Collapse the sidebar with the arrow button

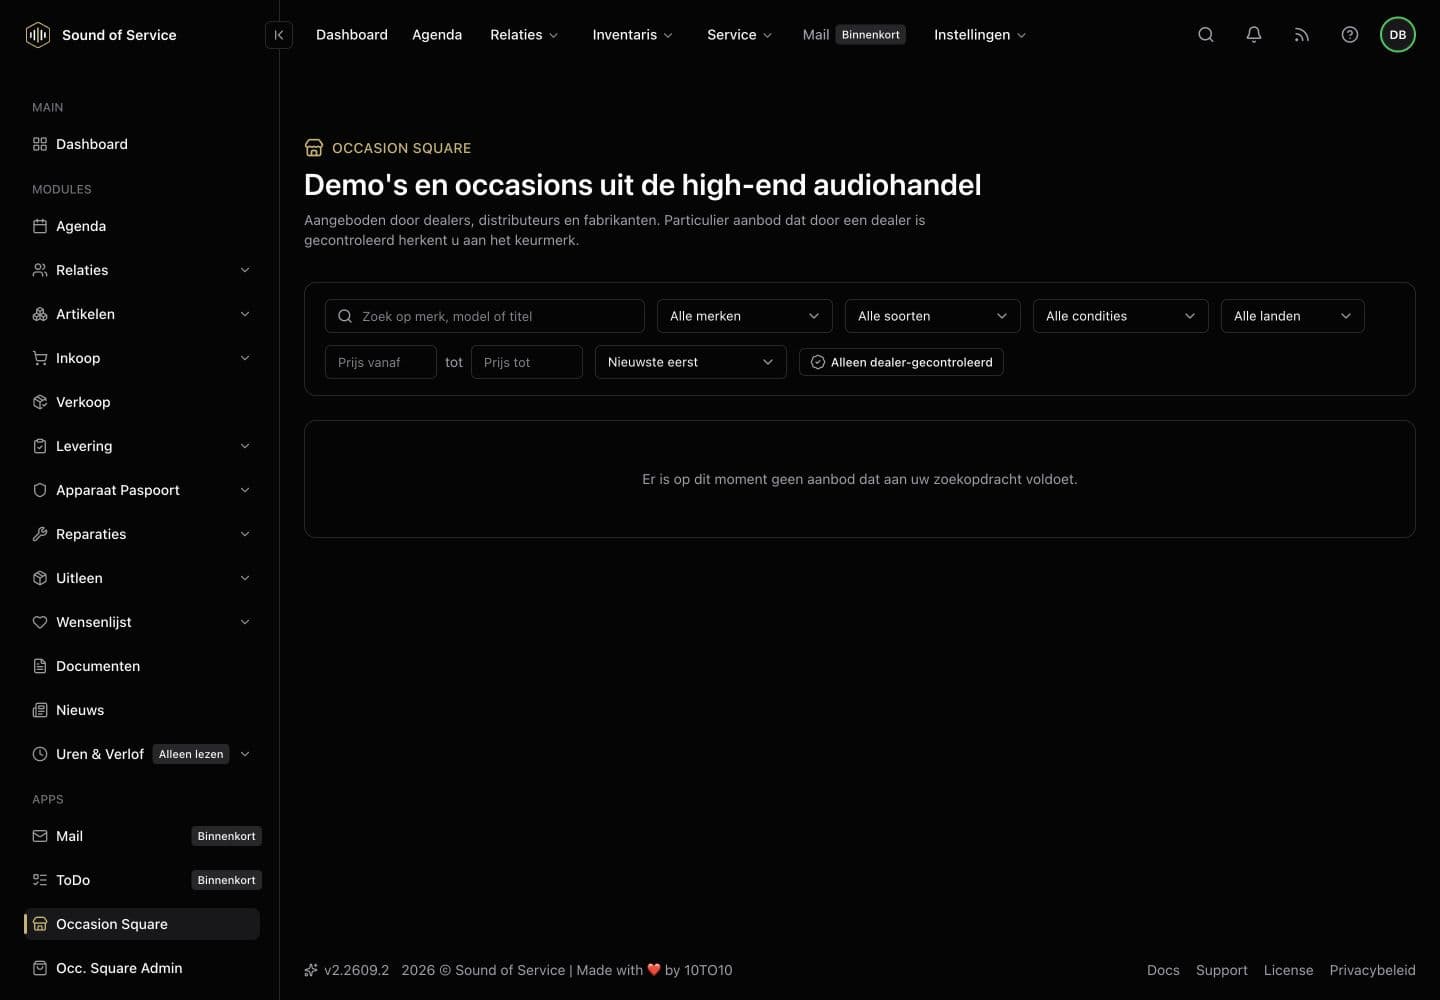(x=279, y=35)
